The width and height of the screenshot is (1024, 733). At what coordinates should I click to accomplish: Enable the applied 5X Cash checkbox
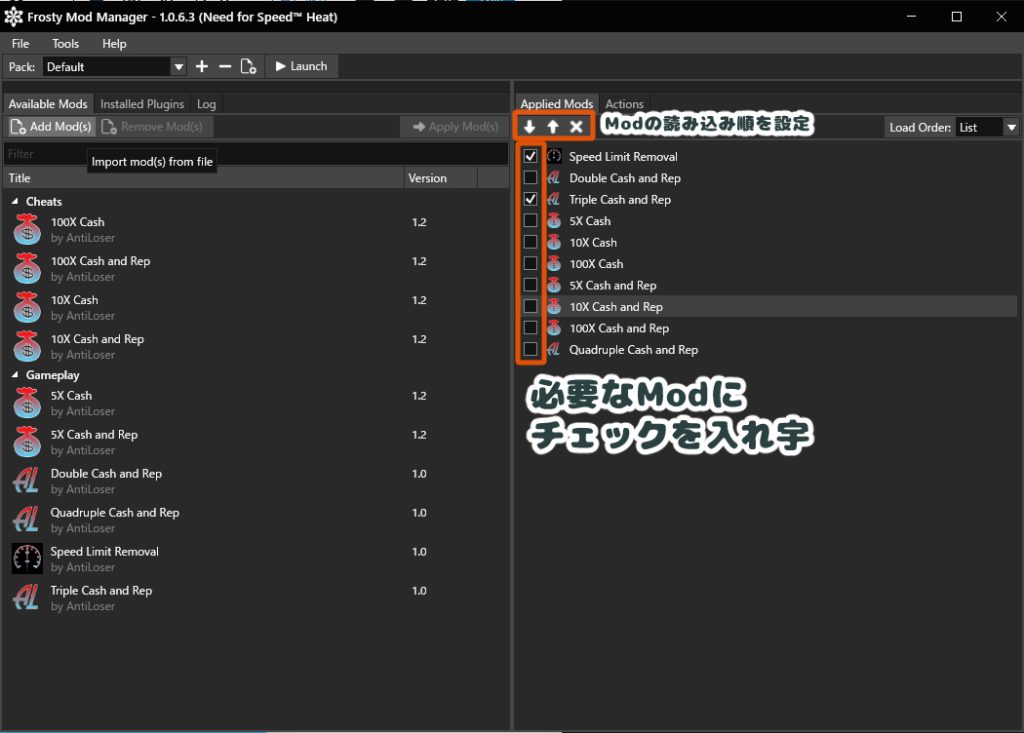pyautogui.click(x=530, y=221)
